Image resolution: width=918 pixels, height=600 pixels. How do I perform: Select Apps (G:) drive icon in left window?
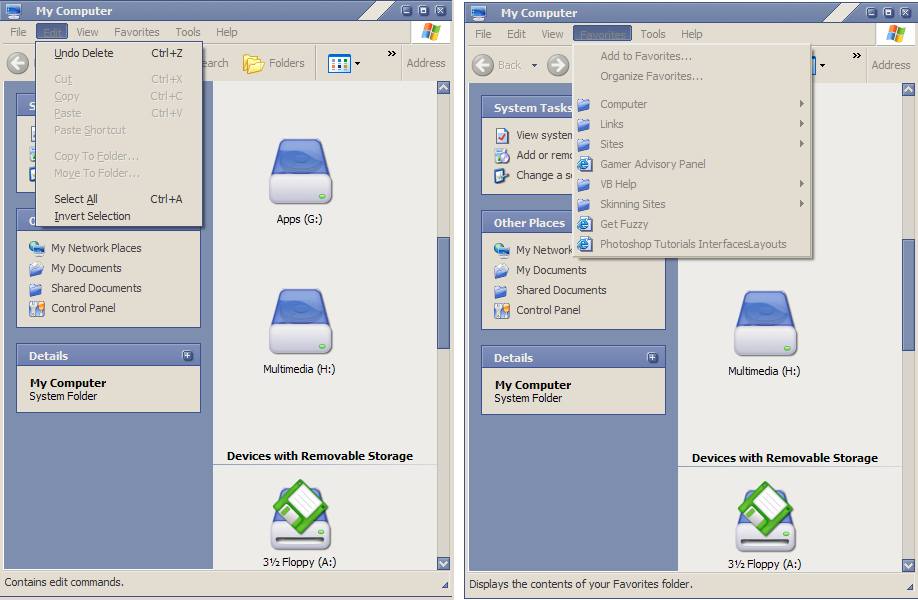300,172
